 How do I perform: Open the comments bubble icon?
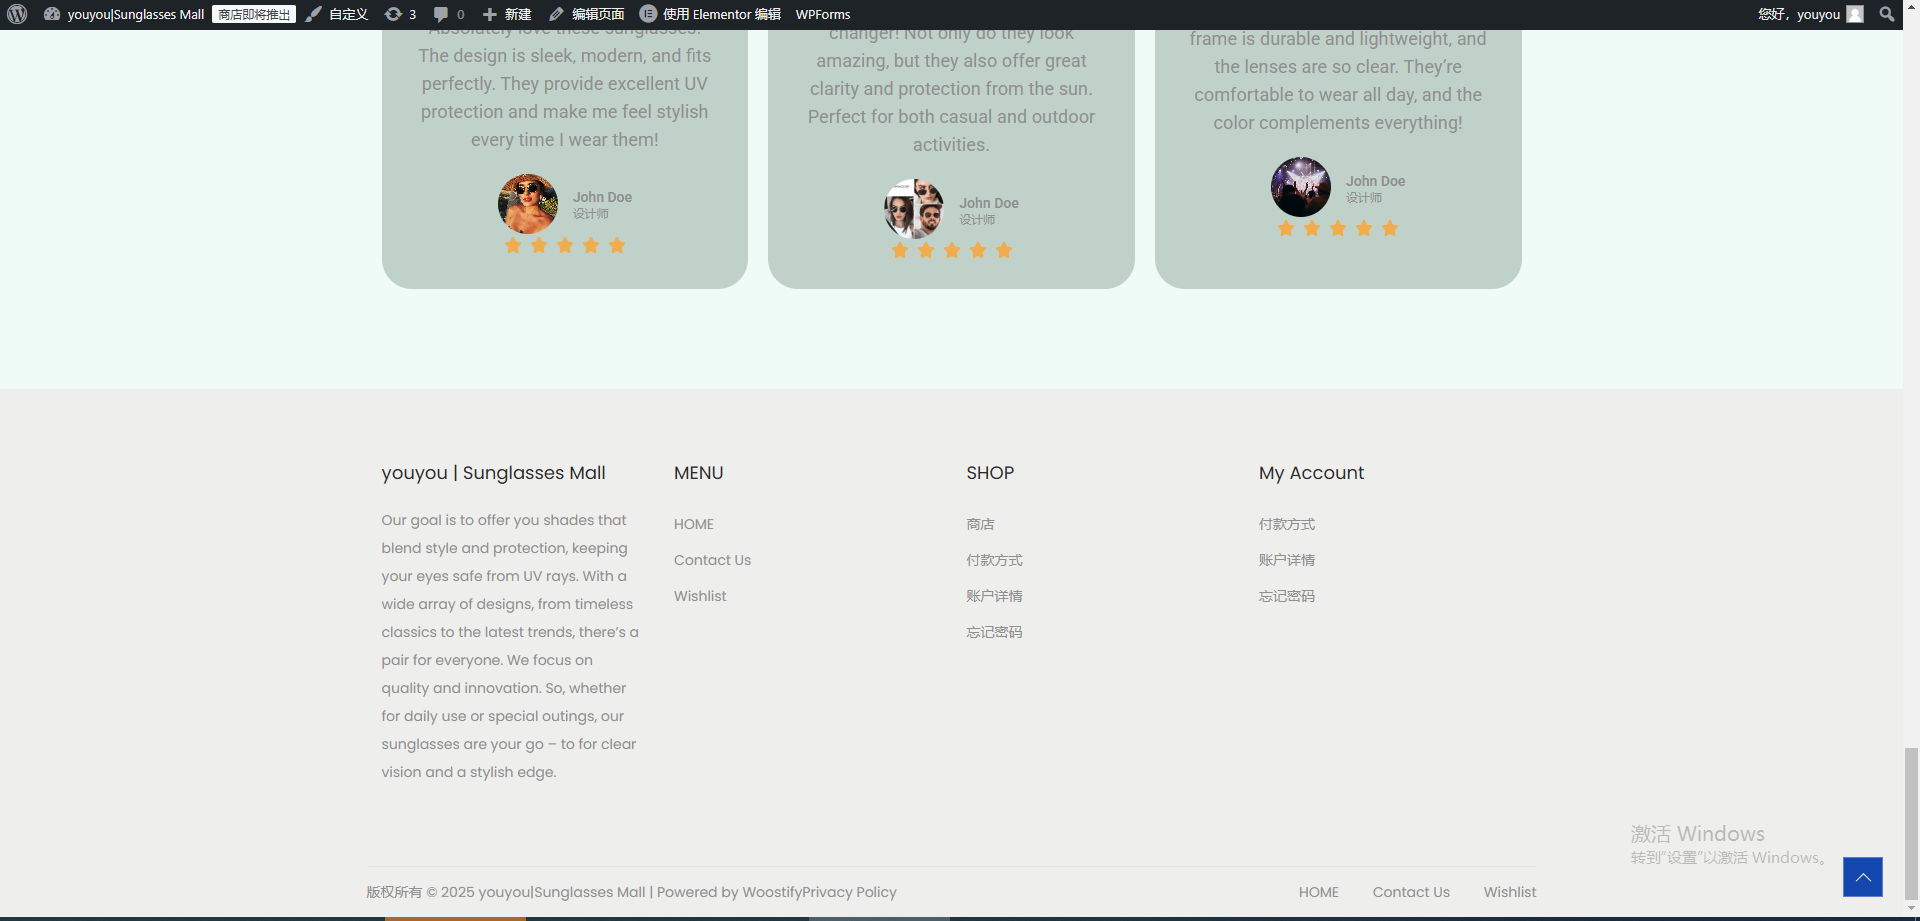[441, 14]
